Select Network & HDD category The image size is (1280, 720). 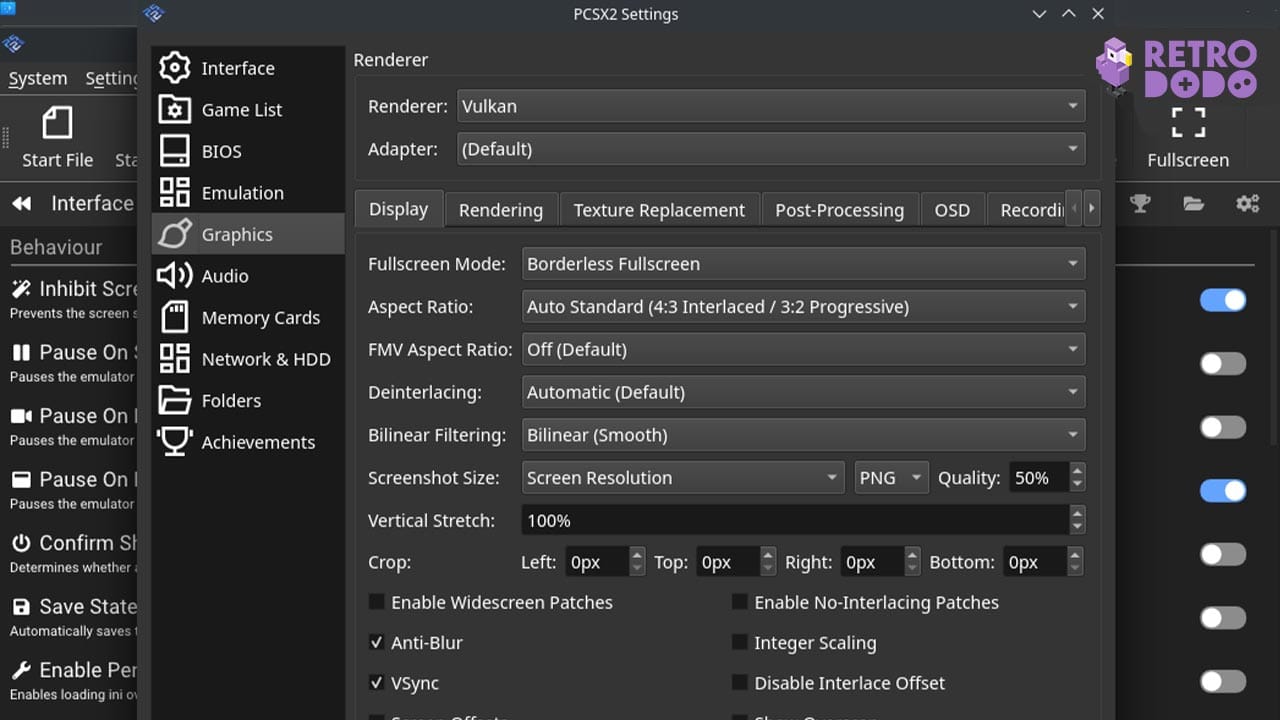(248, 359)
